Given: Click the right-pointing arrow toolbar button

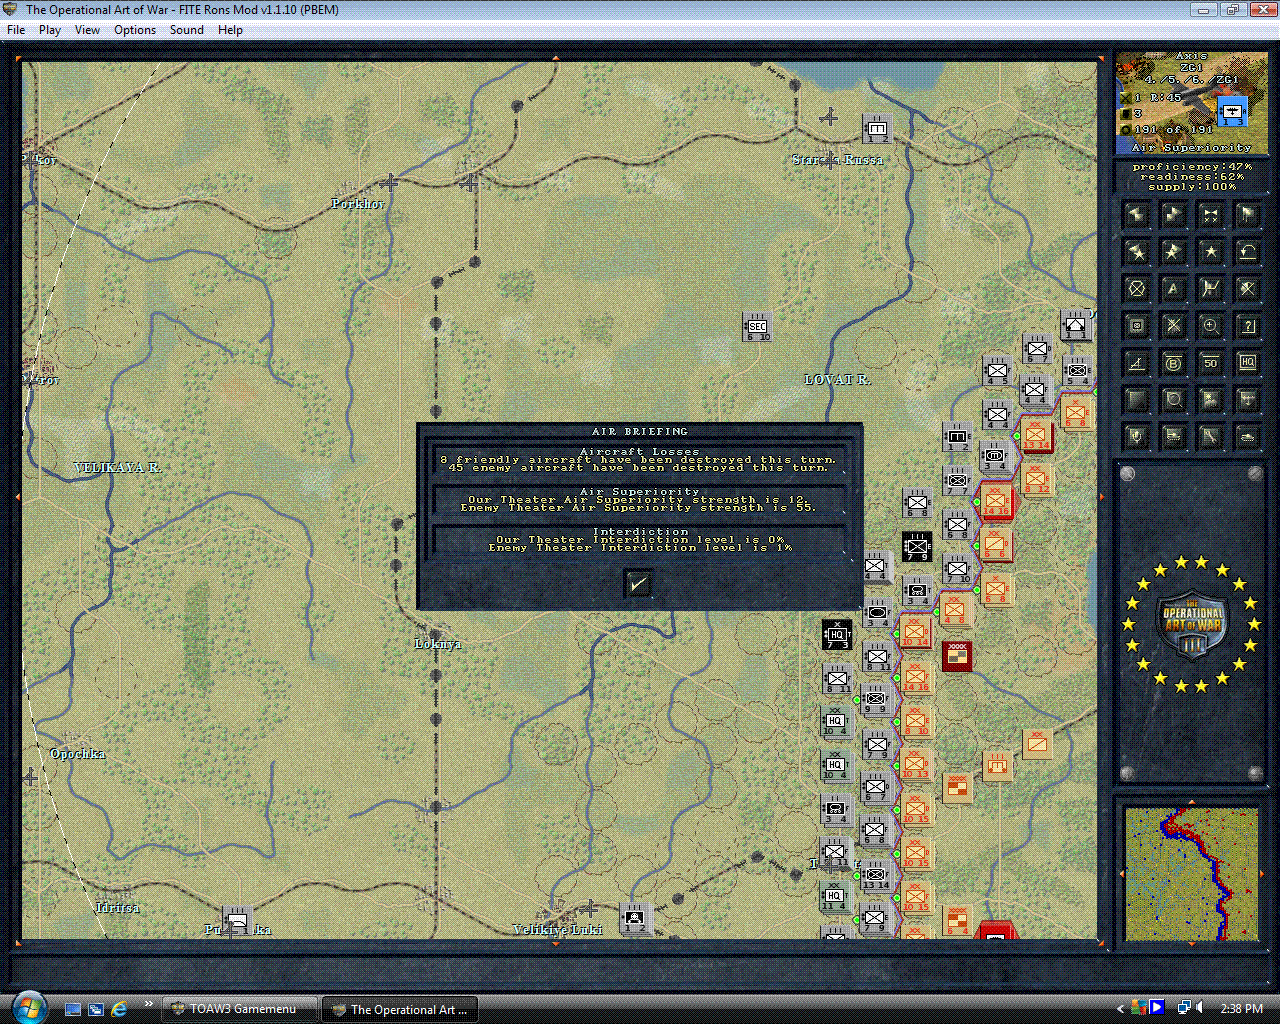Looking at the screenshot, I should 1173,215.
